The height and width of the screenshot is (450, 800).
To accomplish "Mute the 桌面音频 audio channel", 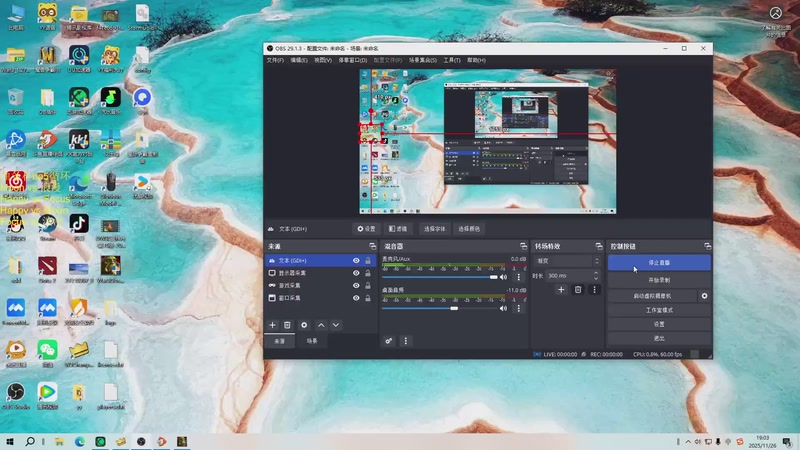I will point(504,308).
